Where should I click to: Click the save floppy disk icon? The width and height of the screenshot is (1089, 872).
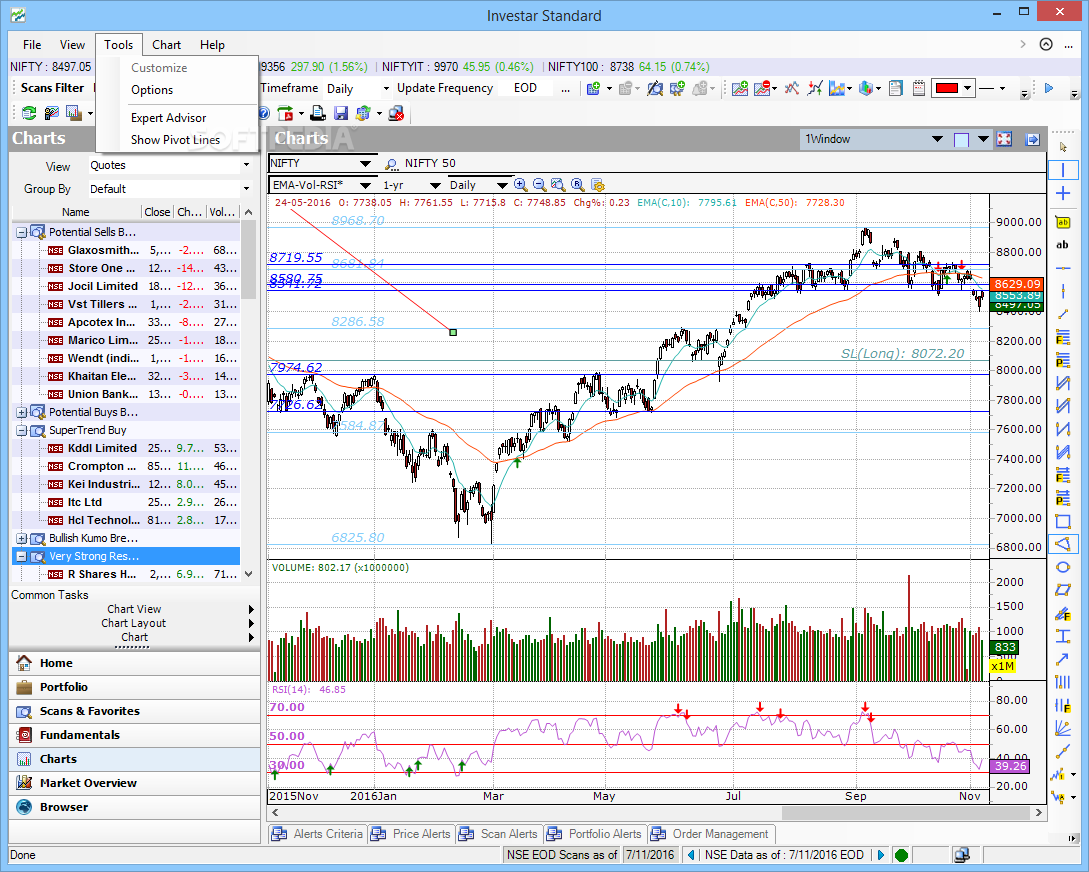point(340,113)
